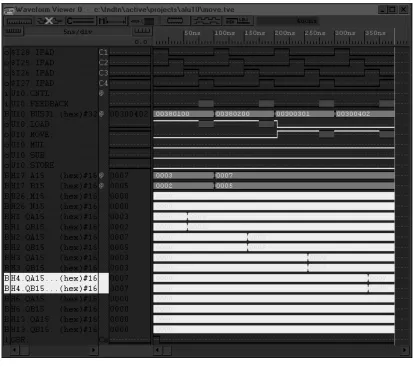
Task: Click the zoom-in scale icon beside 5ns/div
Action: click(13, 31)
